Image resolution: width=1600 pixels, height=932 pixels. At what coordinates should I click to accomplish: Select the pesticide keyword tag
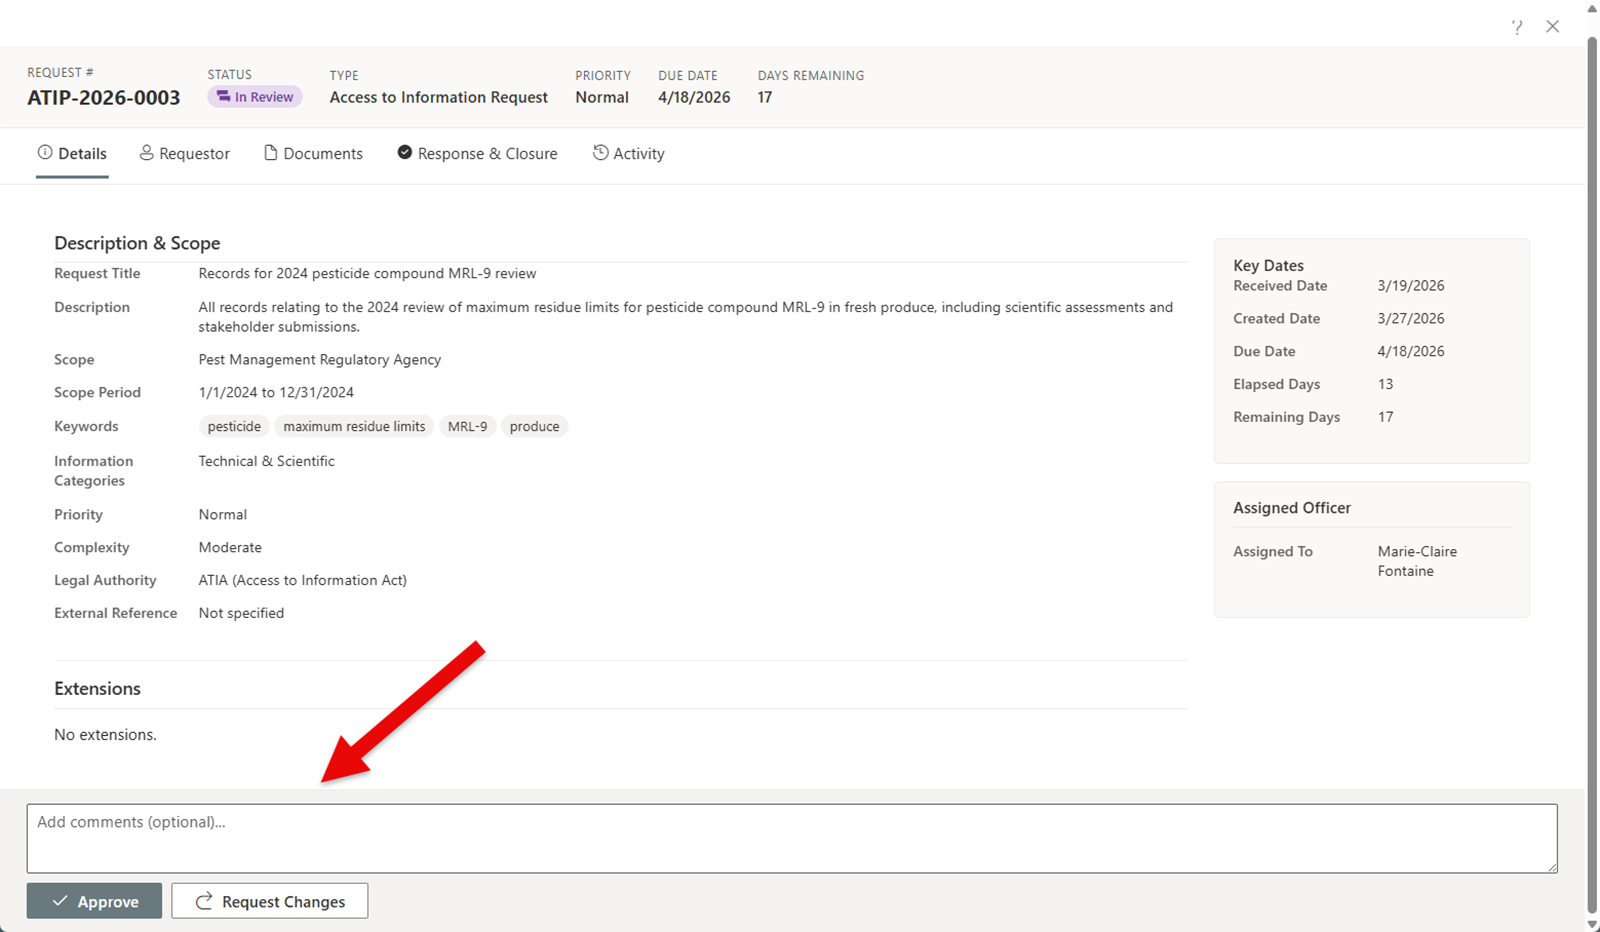(234, 426)
